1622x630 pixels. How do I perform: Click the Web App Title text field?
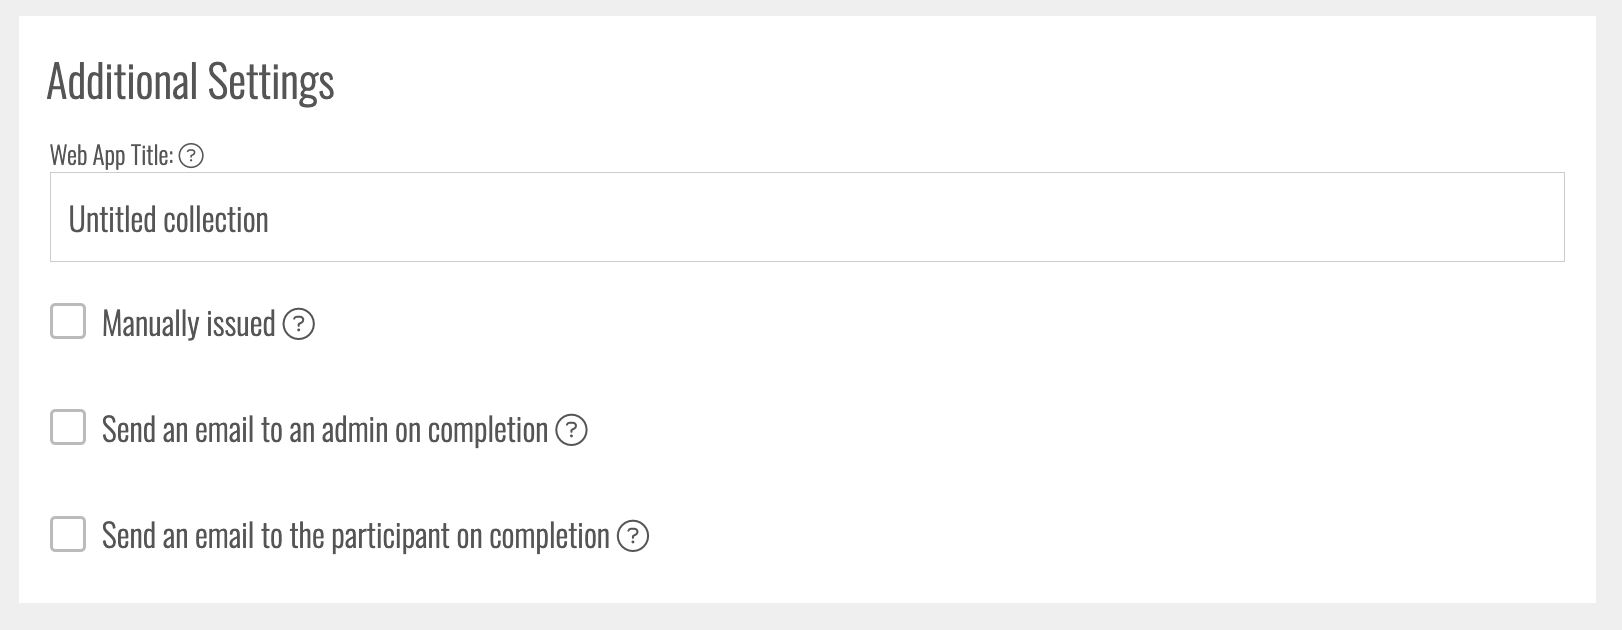(806, 218)
